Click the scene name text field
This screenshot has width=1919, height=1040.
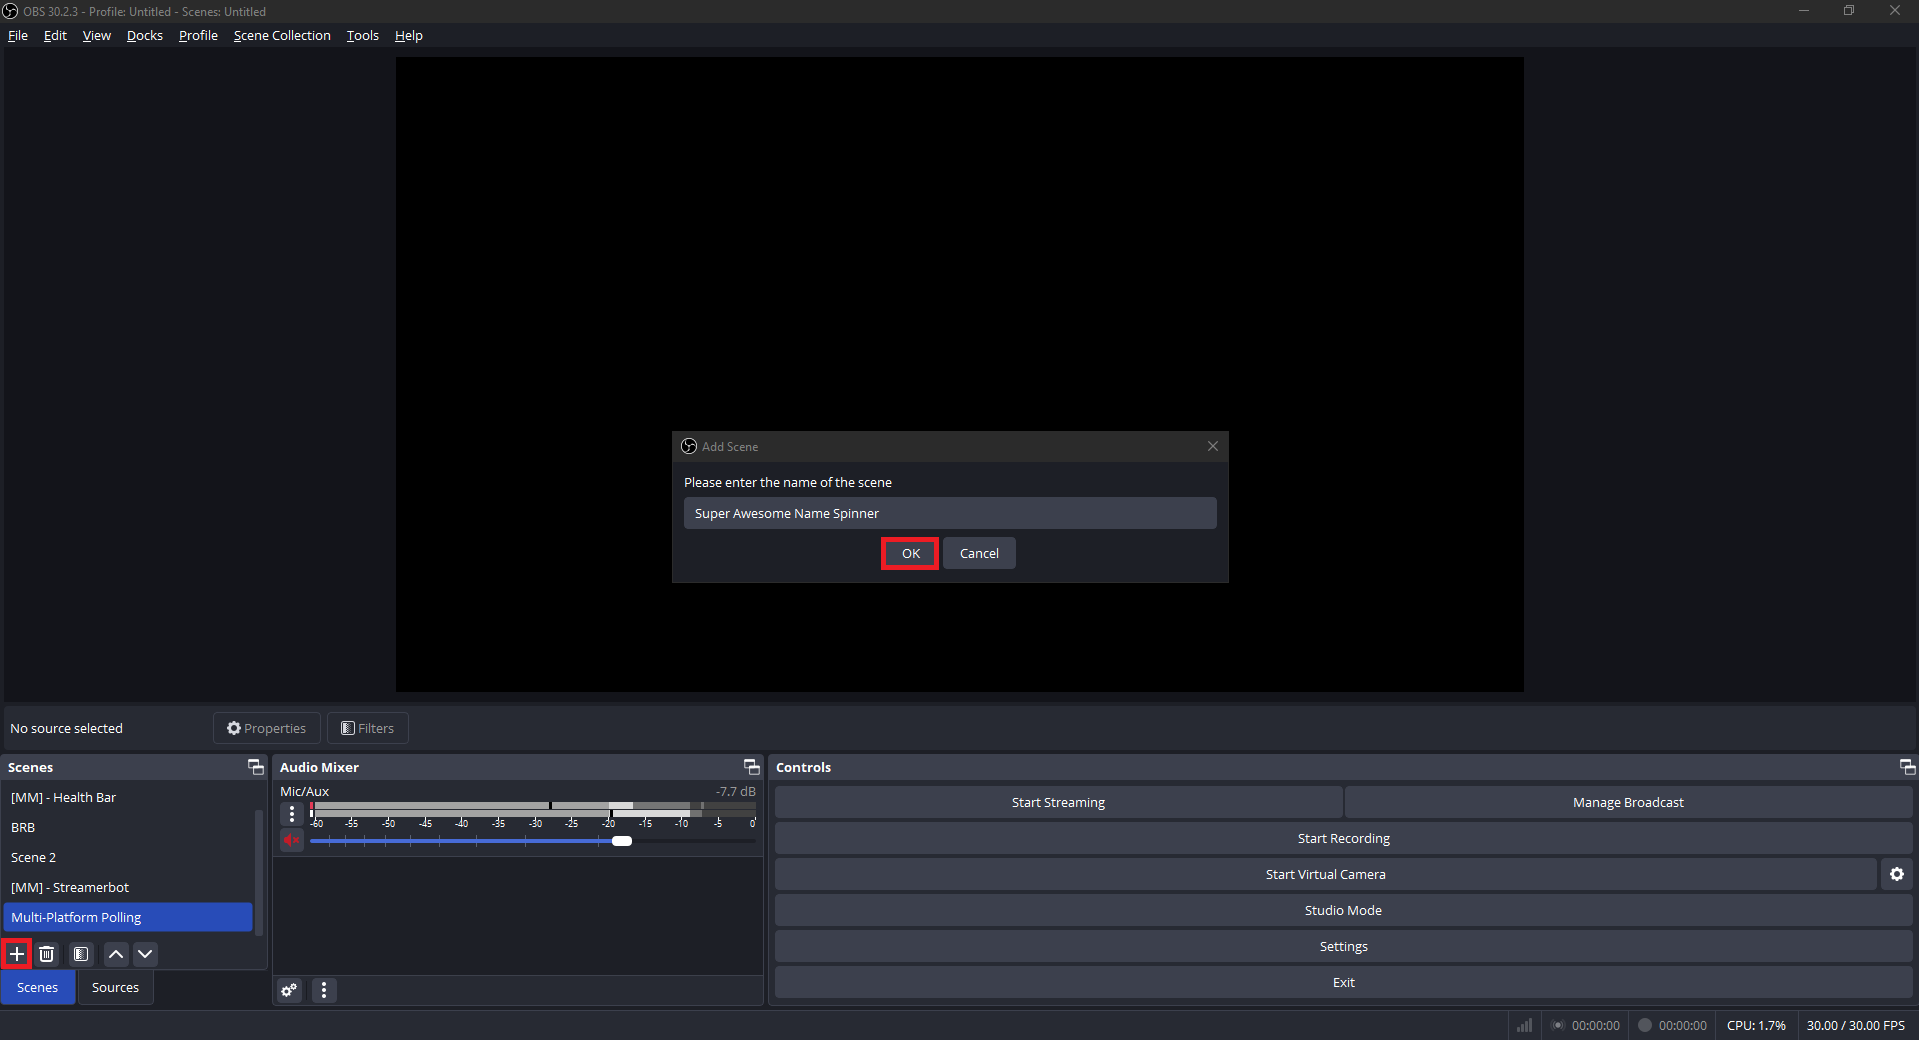click(949, 513)
